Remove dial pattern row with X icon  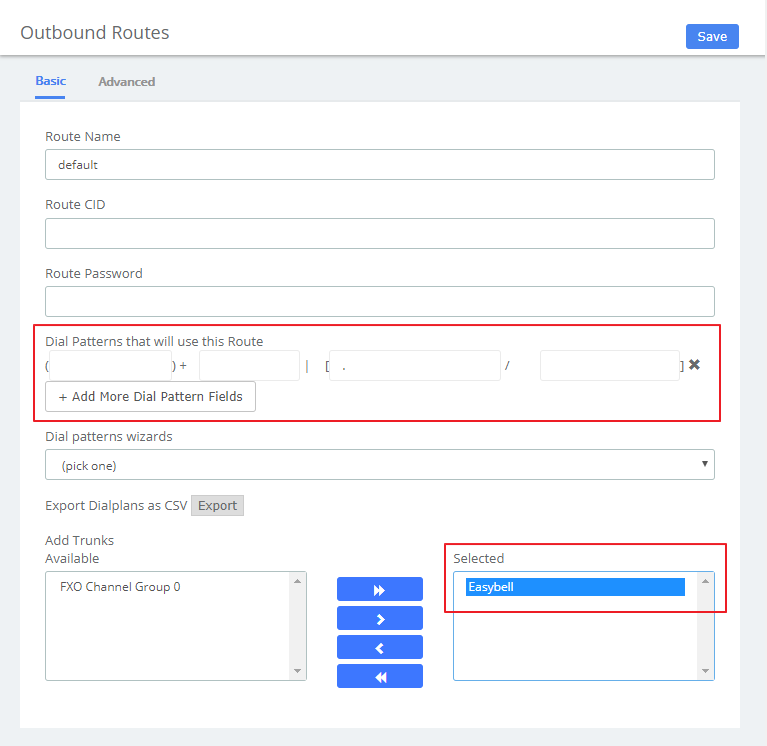tap(694, 365)
